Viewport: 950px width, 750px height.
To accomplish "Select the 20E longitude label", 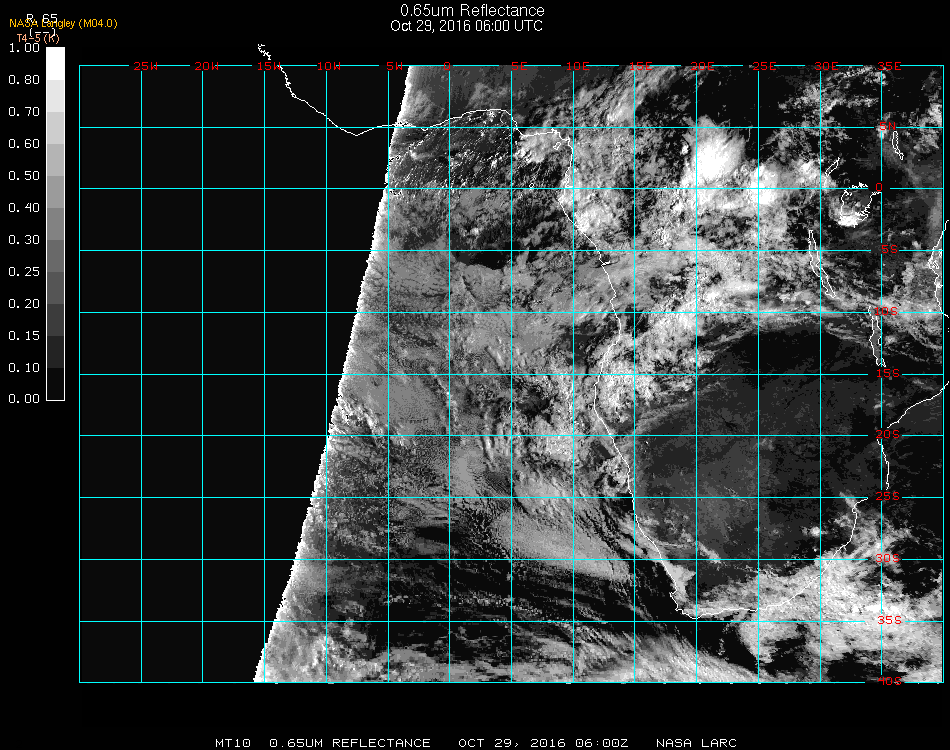I will coord(703,66).
